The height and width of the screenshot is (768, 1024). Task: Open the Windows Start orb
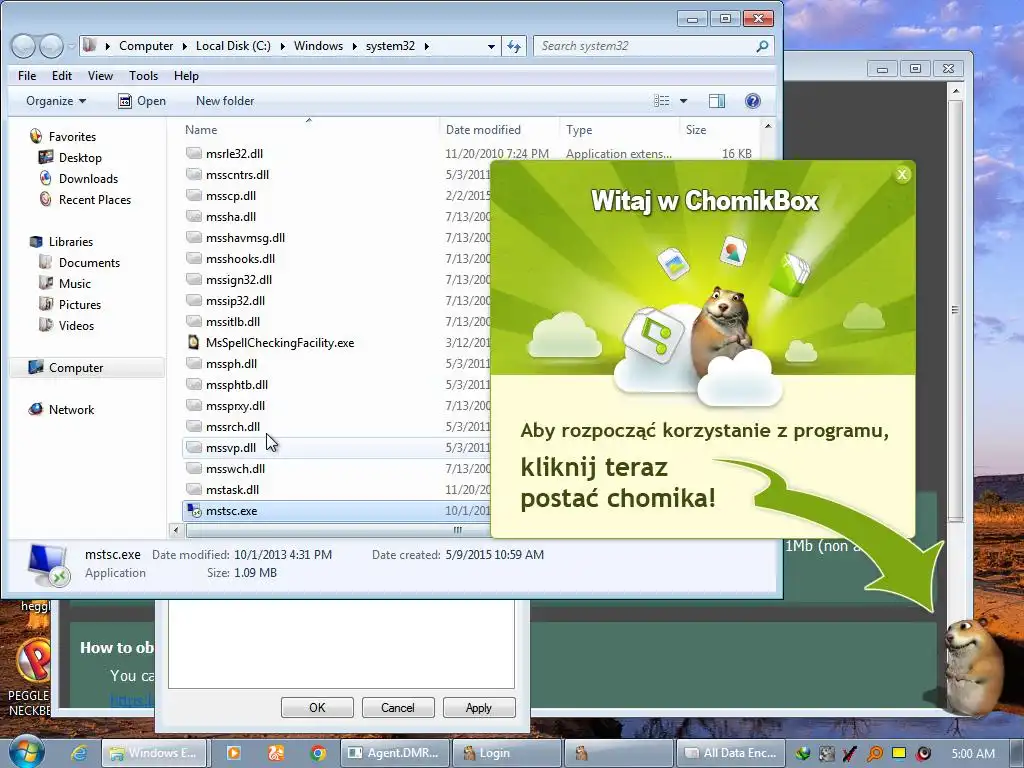coord(25,752)
